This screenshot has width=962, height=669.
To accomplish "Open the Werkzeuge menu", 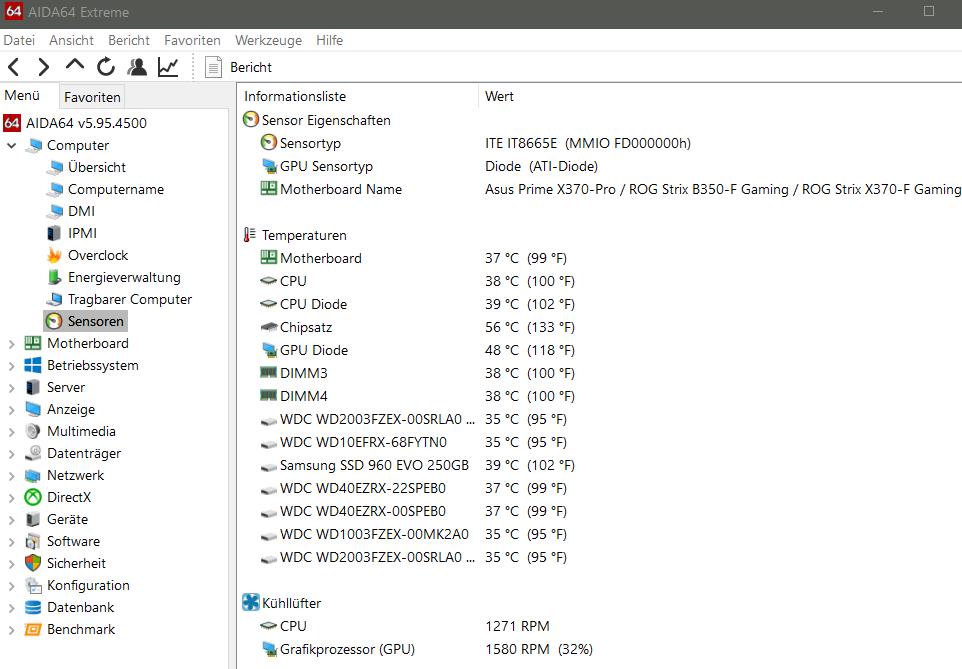I will (268, 41).
